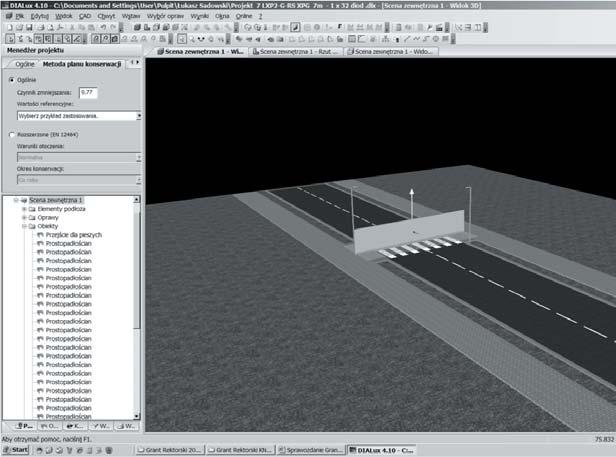Switch to Scena zewnętrzna 1 - Rzut tab
This screenshot has width=616, height=457.
295,51
